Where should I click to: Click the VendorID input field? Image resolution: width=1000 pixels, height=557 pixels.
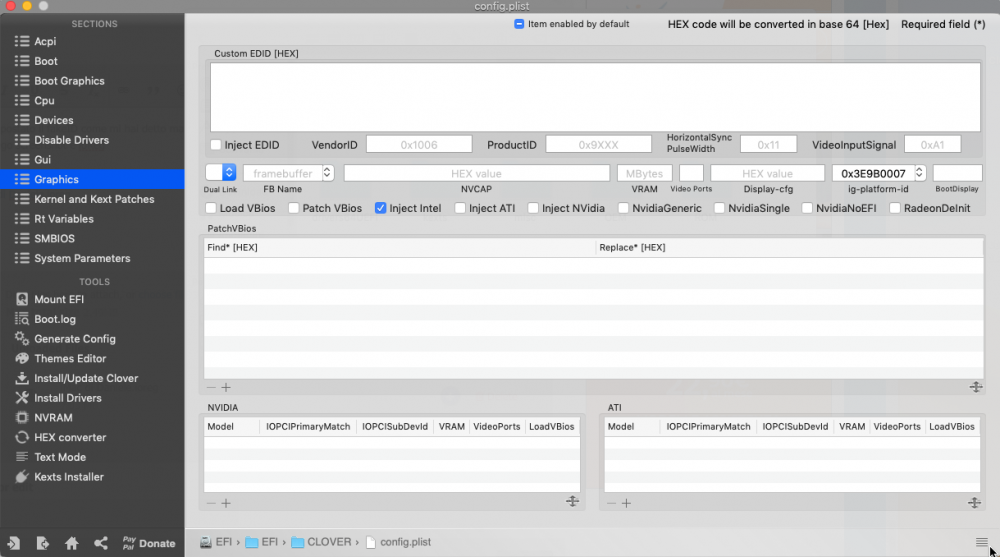[x=419, y=145]
